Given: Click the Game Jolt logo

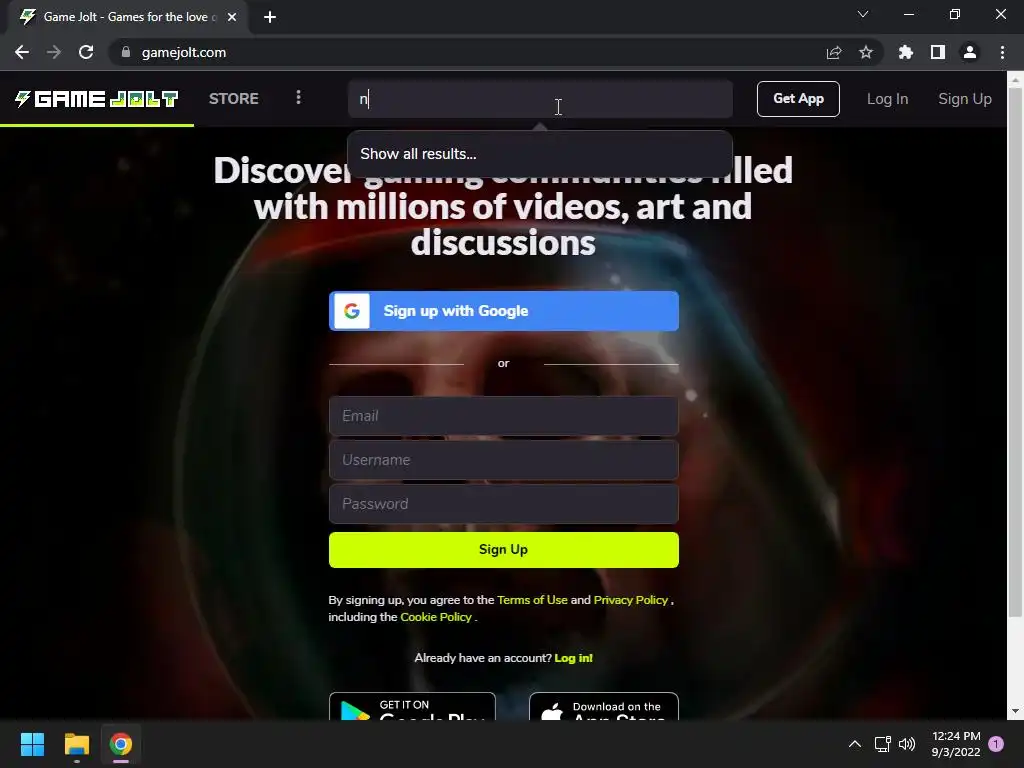Looking at the screenshot, I should [x=97, y=99].
